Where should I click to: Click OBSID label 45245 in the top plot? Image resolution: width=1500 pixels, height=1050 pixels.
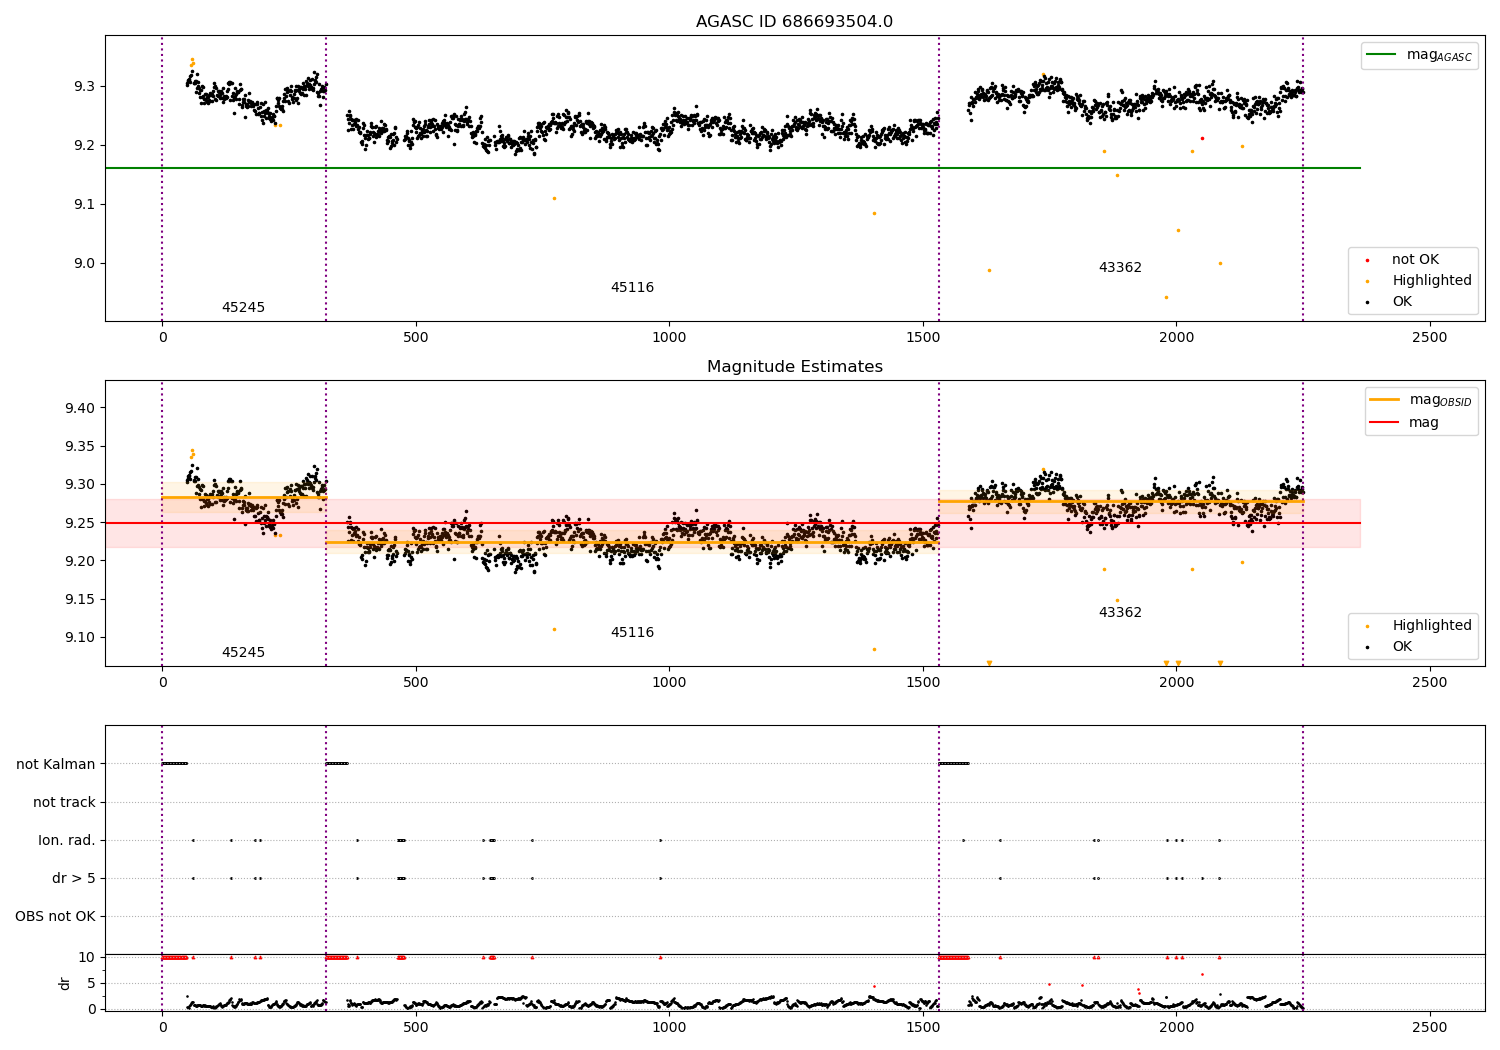[x=243, y=307]
